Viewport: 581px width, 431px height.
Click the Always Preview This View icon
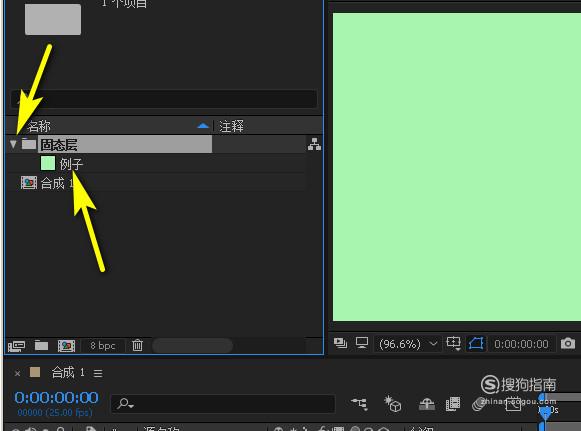[x=340, y=343]
